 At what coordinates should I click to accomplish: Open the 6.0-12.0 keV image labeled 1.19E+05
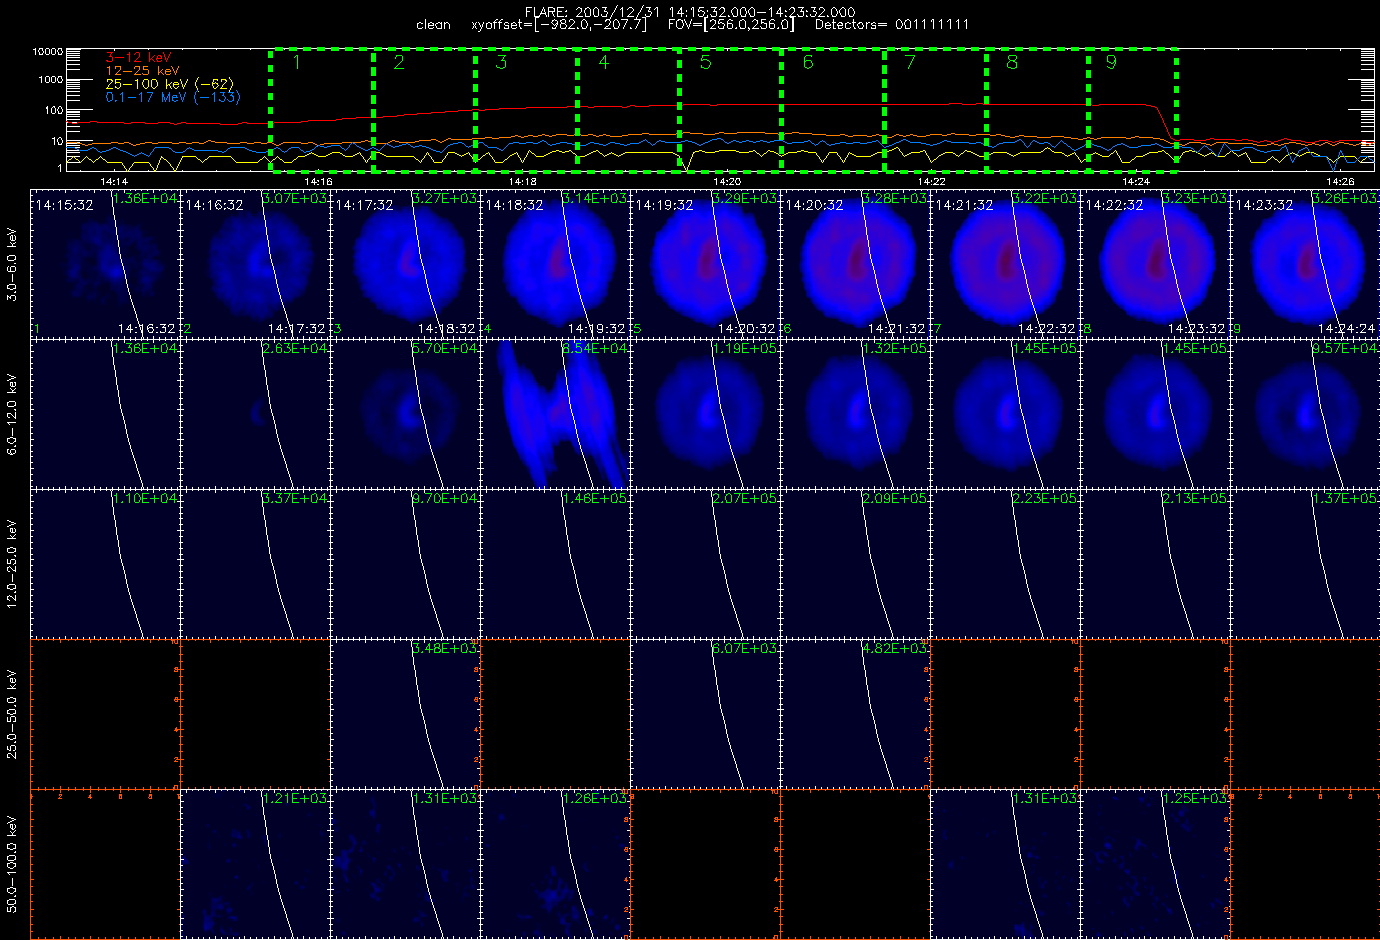click(705, 413)
